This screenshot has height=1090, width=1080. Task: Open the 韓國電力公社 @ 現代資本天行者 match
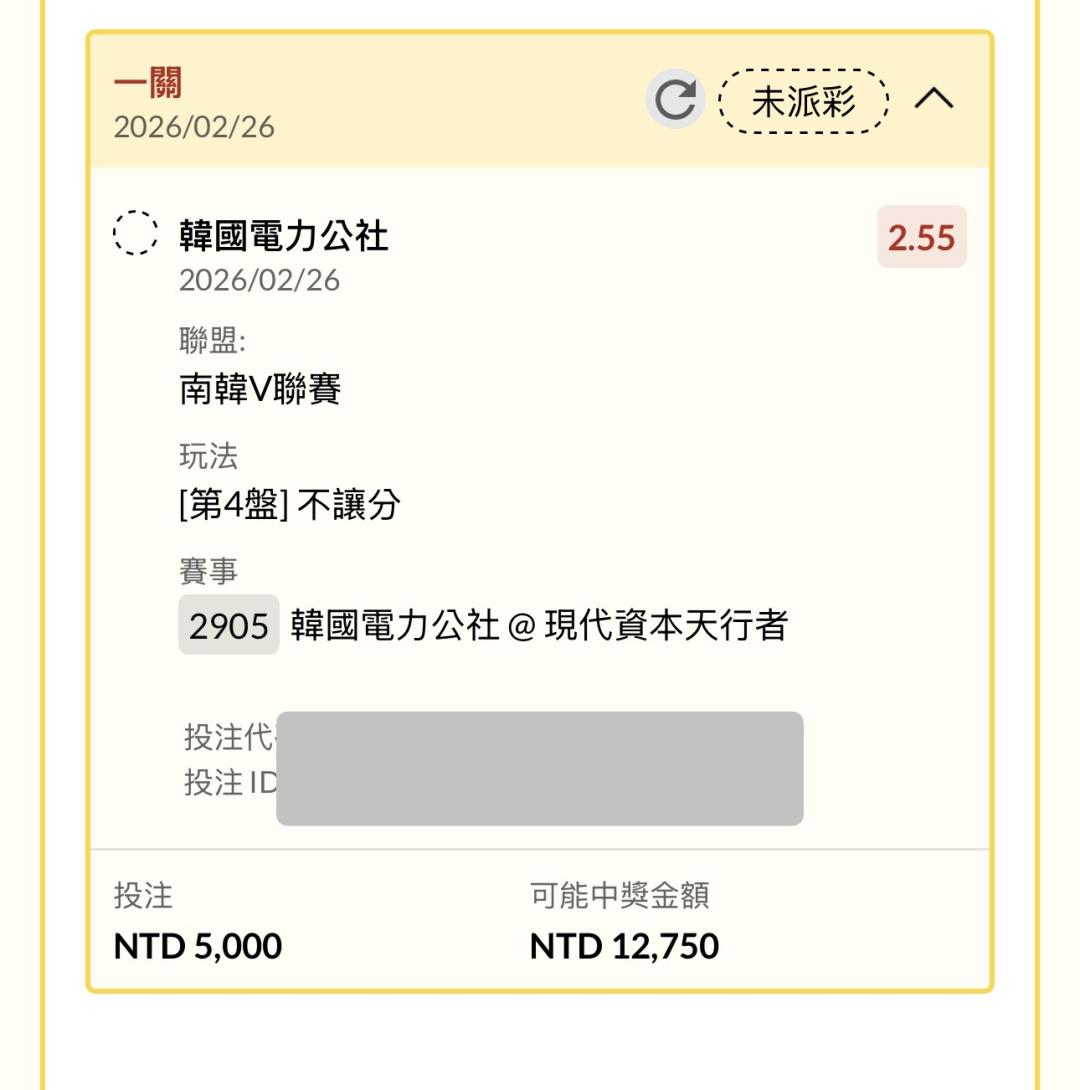(539, 626)
